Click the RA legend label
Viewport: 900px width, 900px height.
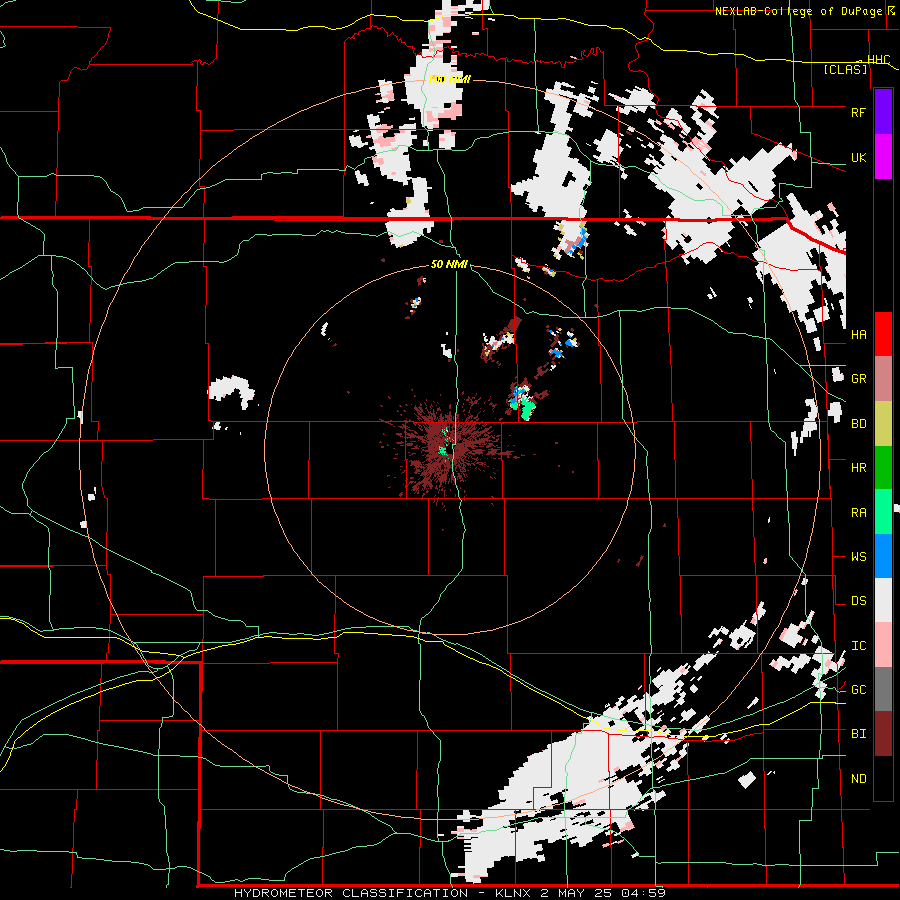858,512
